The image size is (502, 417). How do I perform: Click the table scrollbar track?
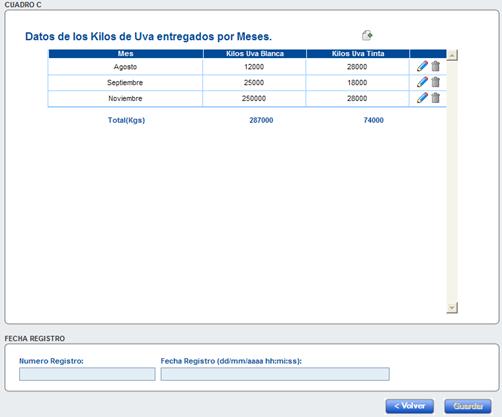coord(452,181)
